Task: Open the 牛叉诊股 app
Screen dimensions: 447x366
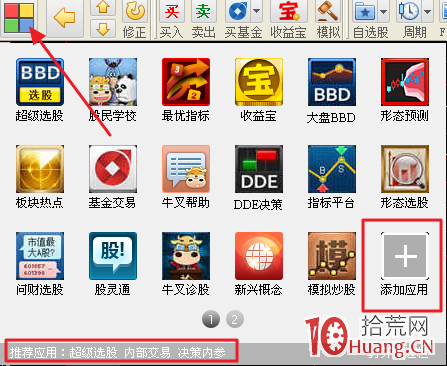Action: 186,256
